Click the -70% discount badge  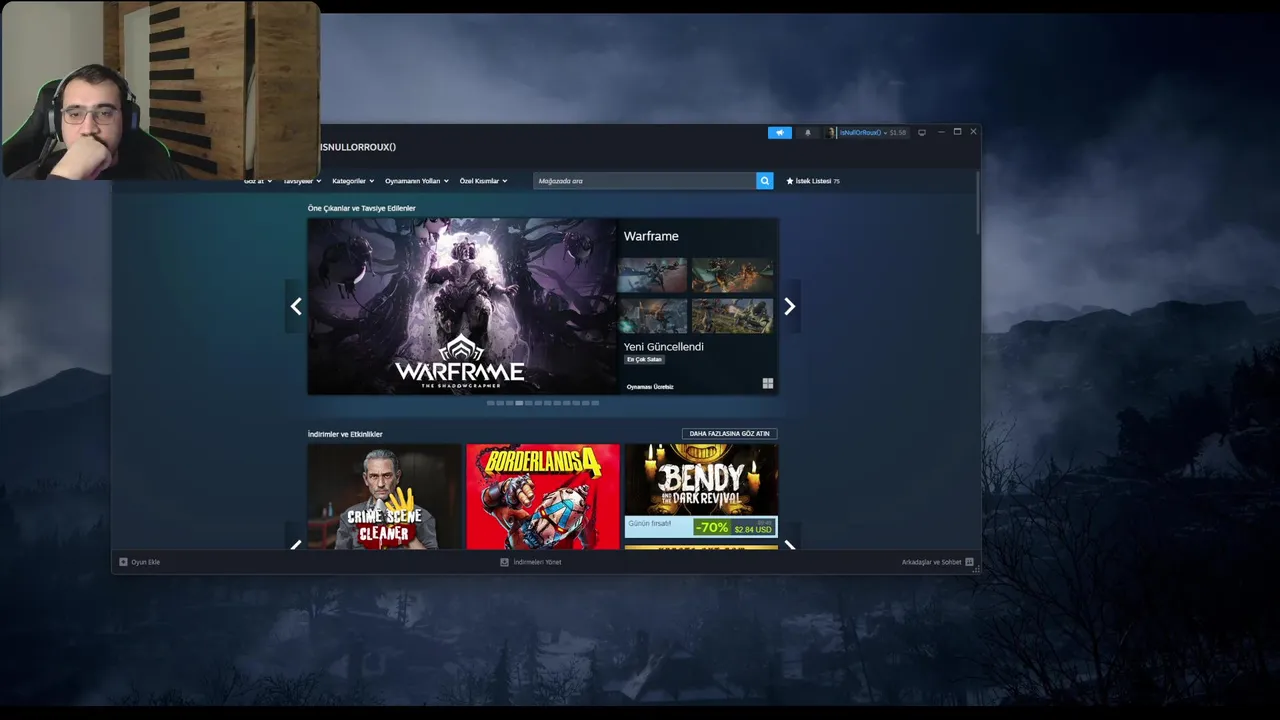pyautogui.click(x=712, y=527)
